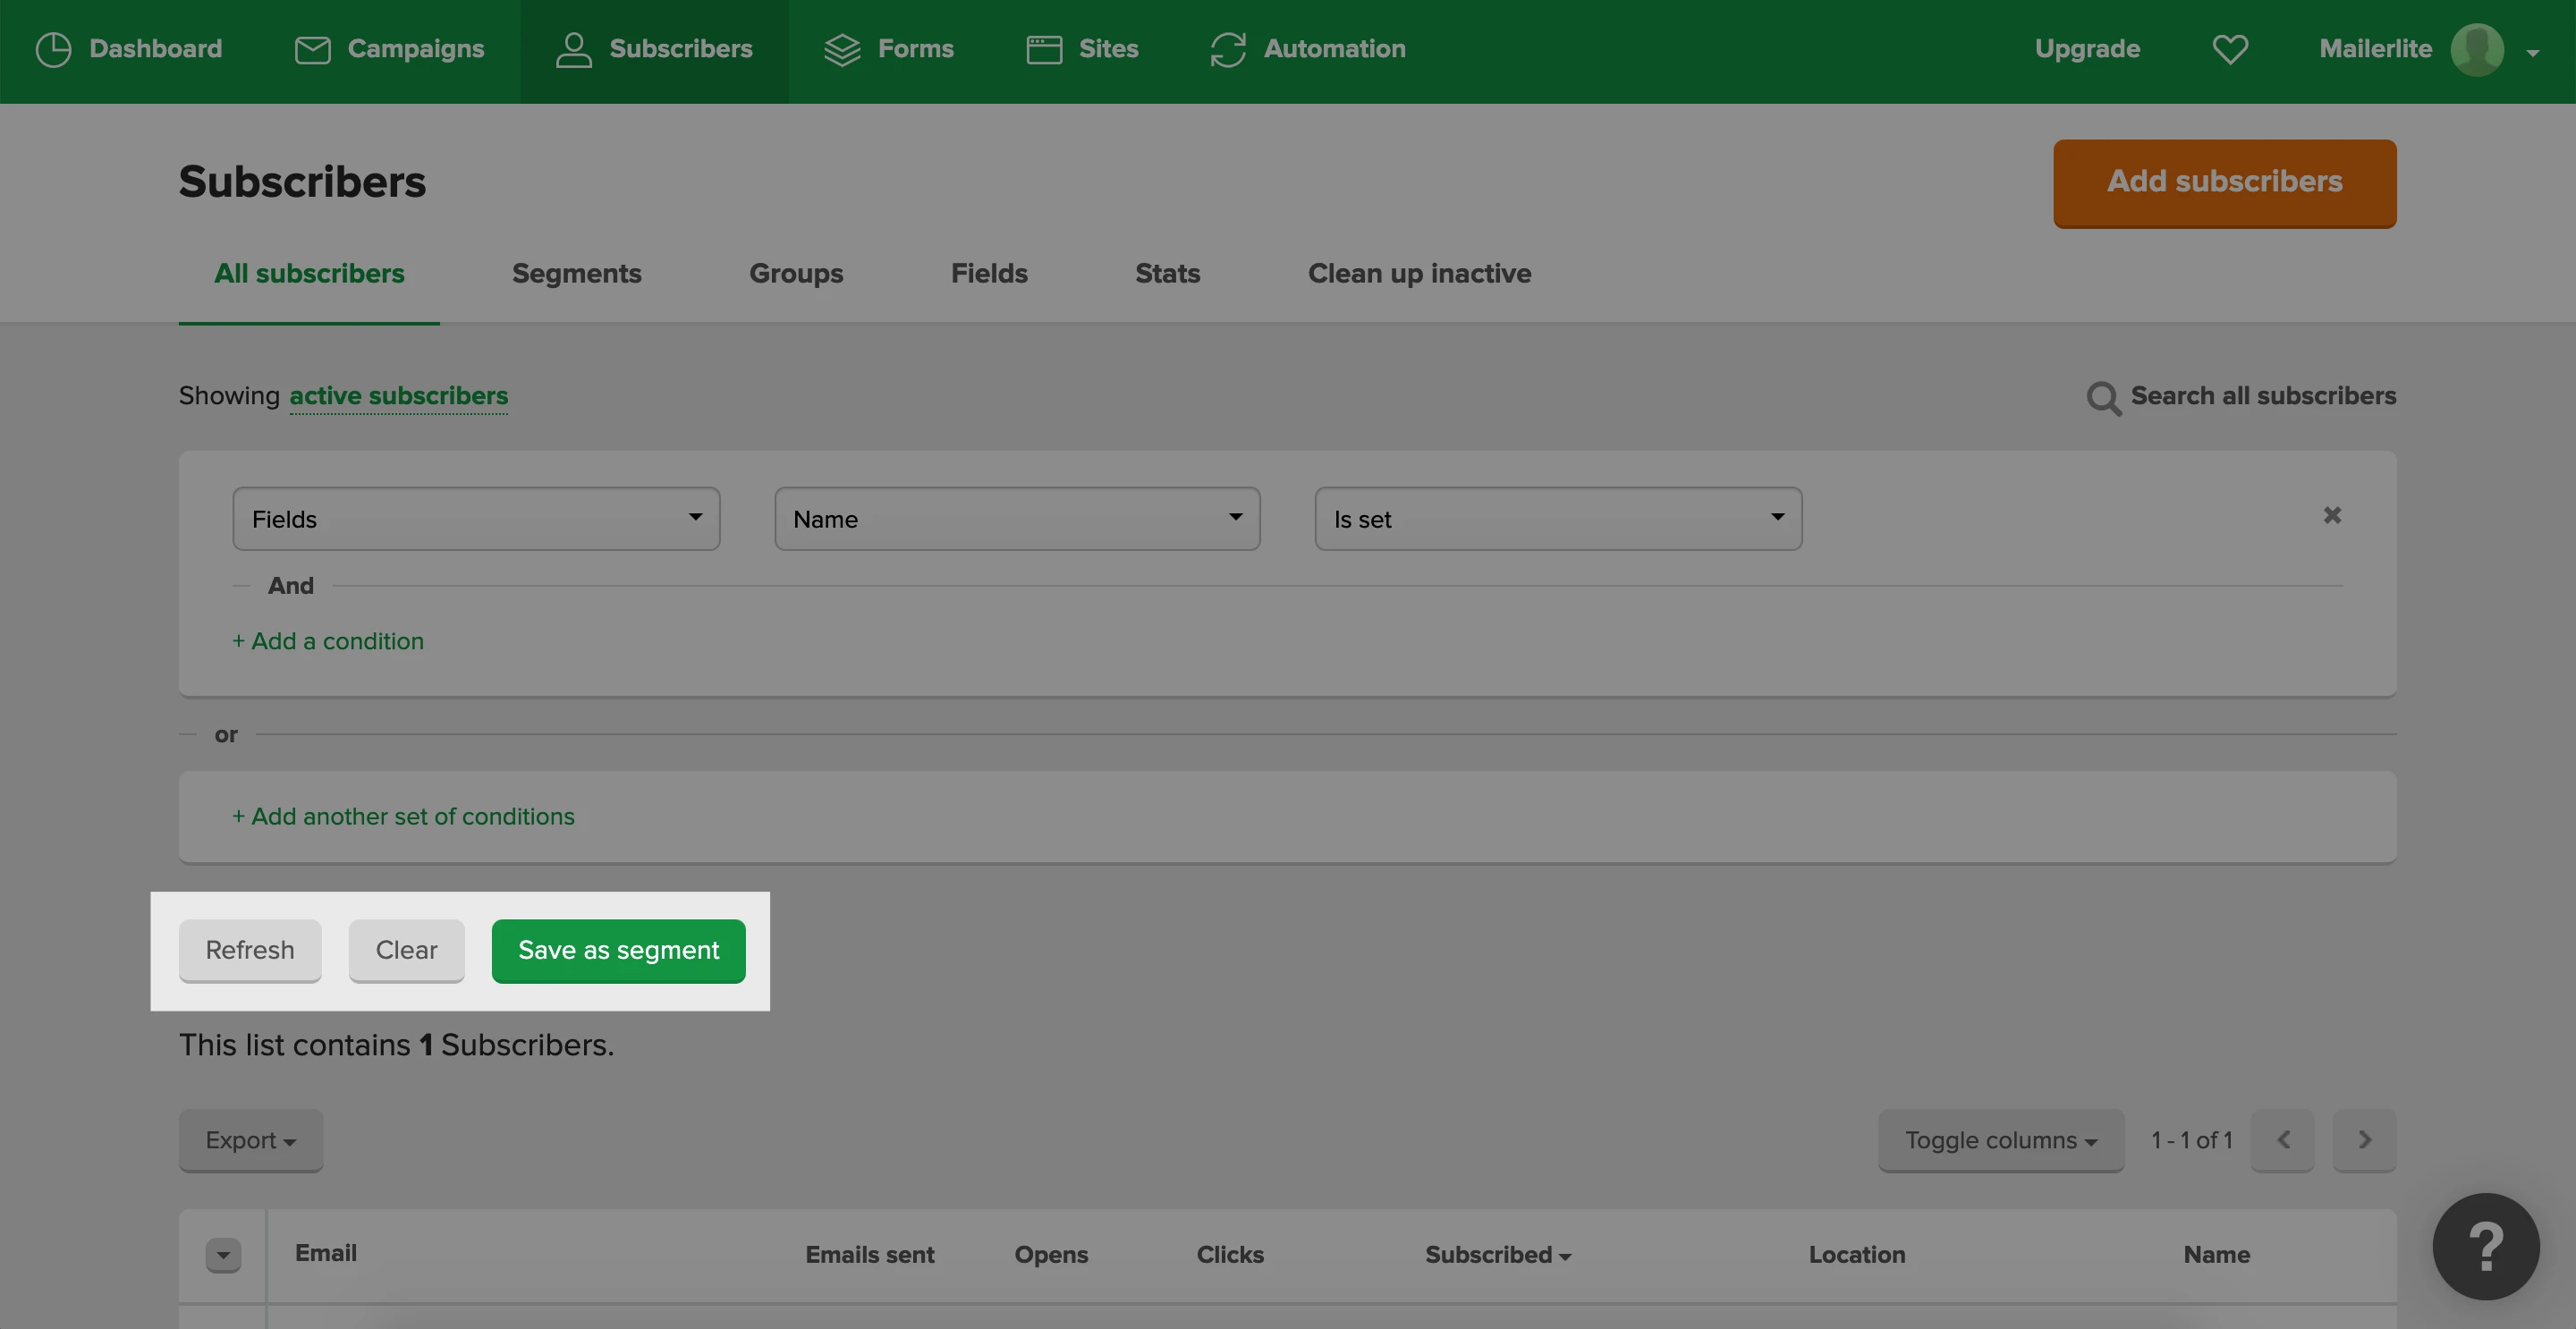Image resolution: width=2576 pixels, height=1329 pixels.
Task: Click the Forms layers icon
Action: click(841, 49)
